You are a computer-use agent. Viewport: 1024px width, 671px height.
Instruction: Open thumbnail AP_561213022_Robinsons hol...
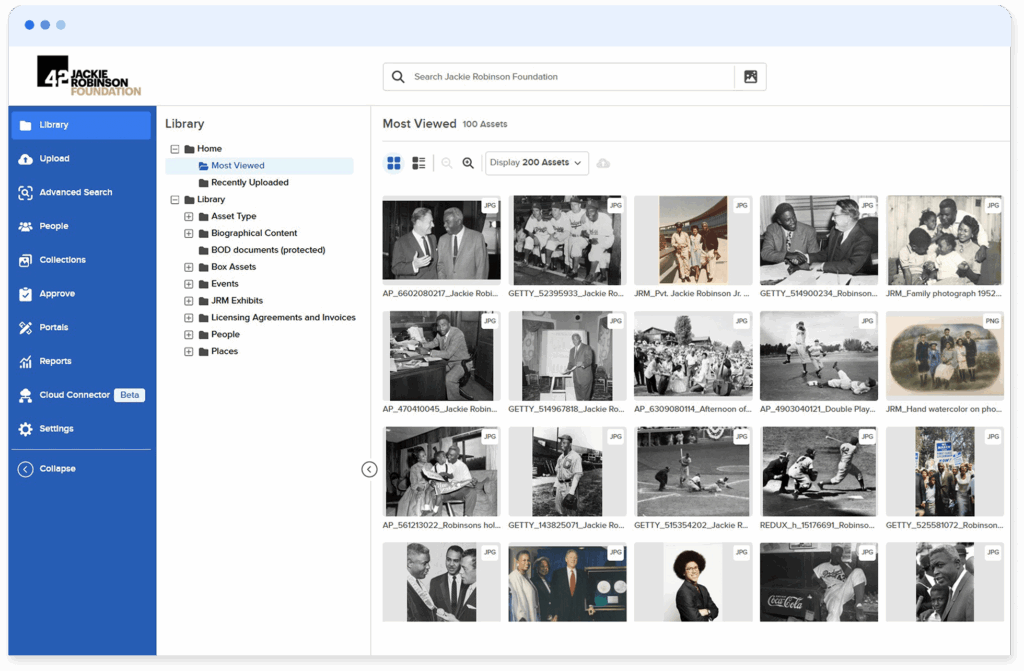point(441,472)
